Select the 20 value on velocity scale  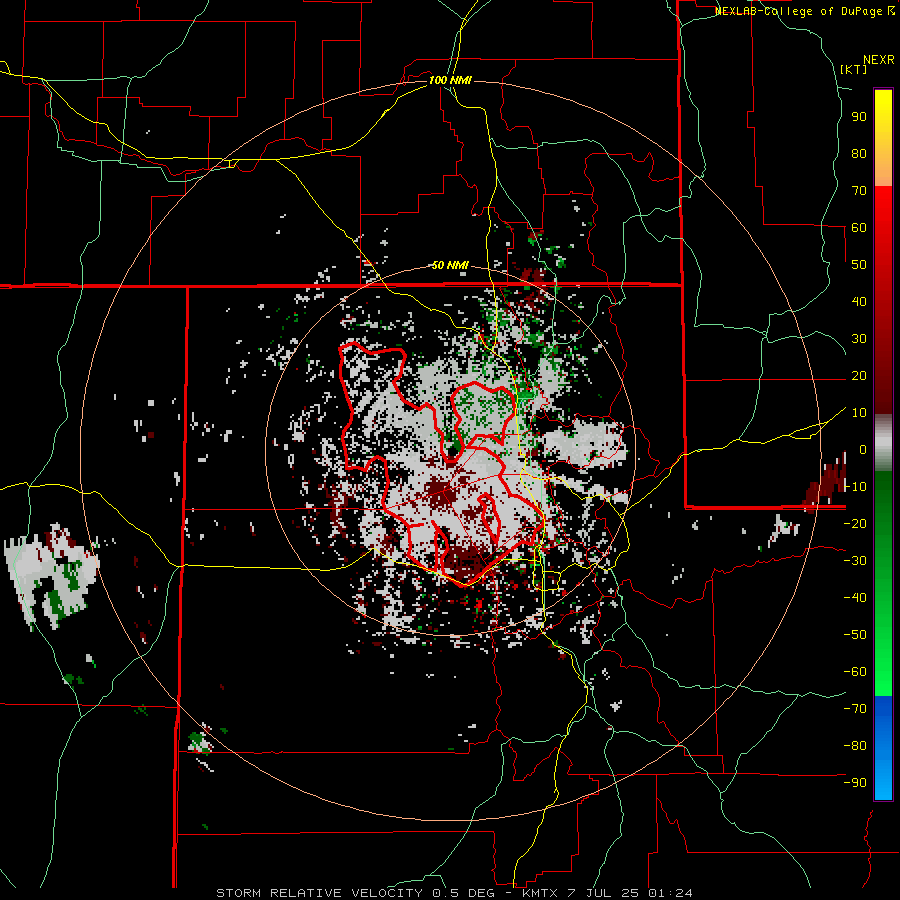pos(859,376)
